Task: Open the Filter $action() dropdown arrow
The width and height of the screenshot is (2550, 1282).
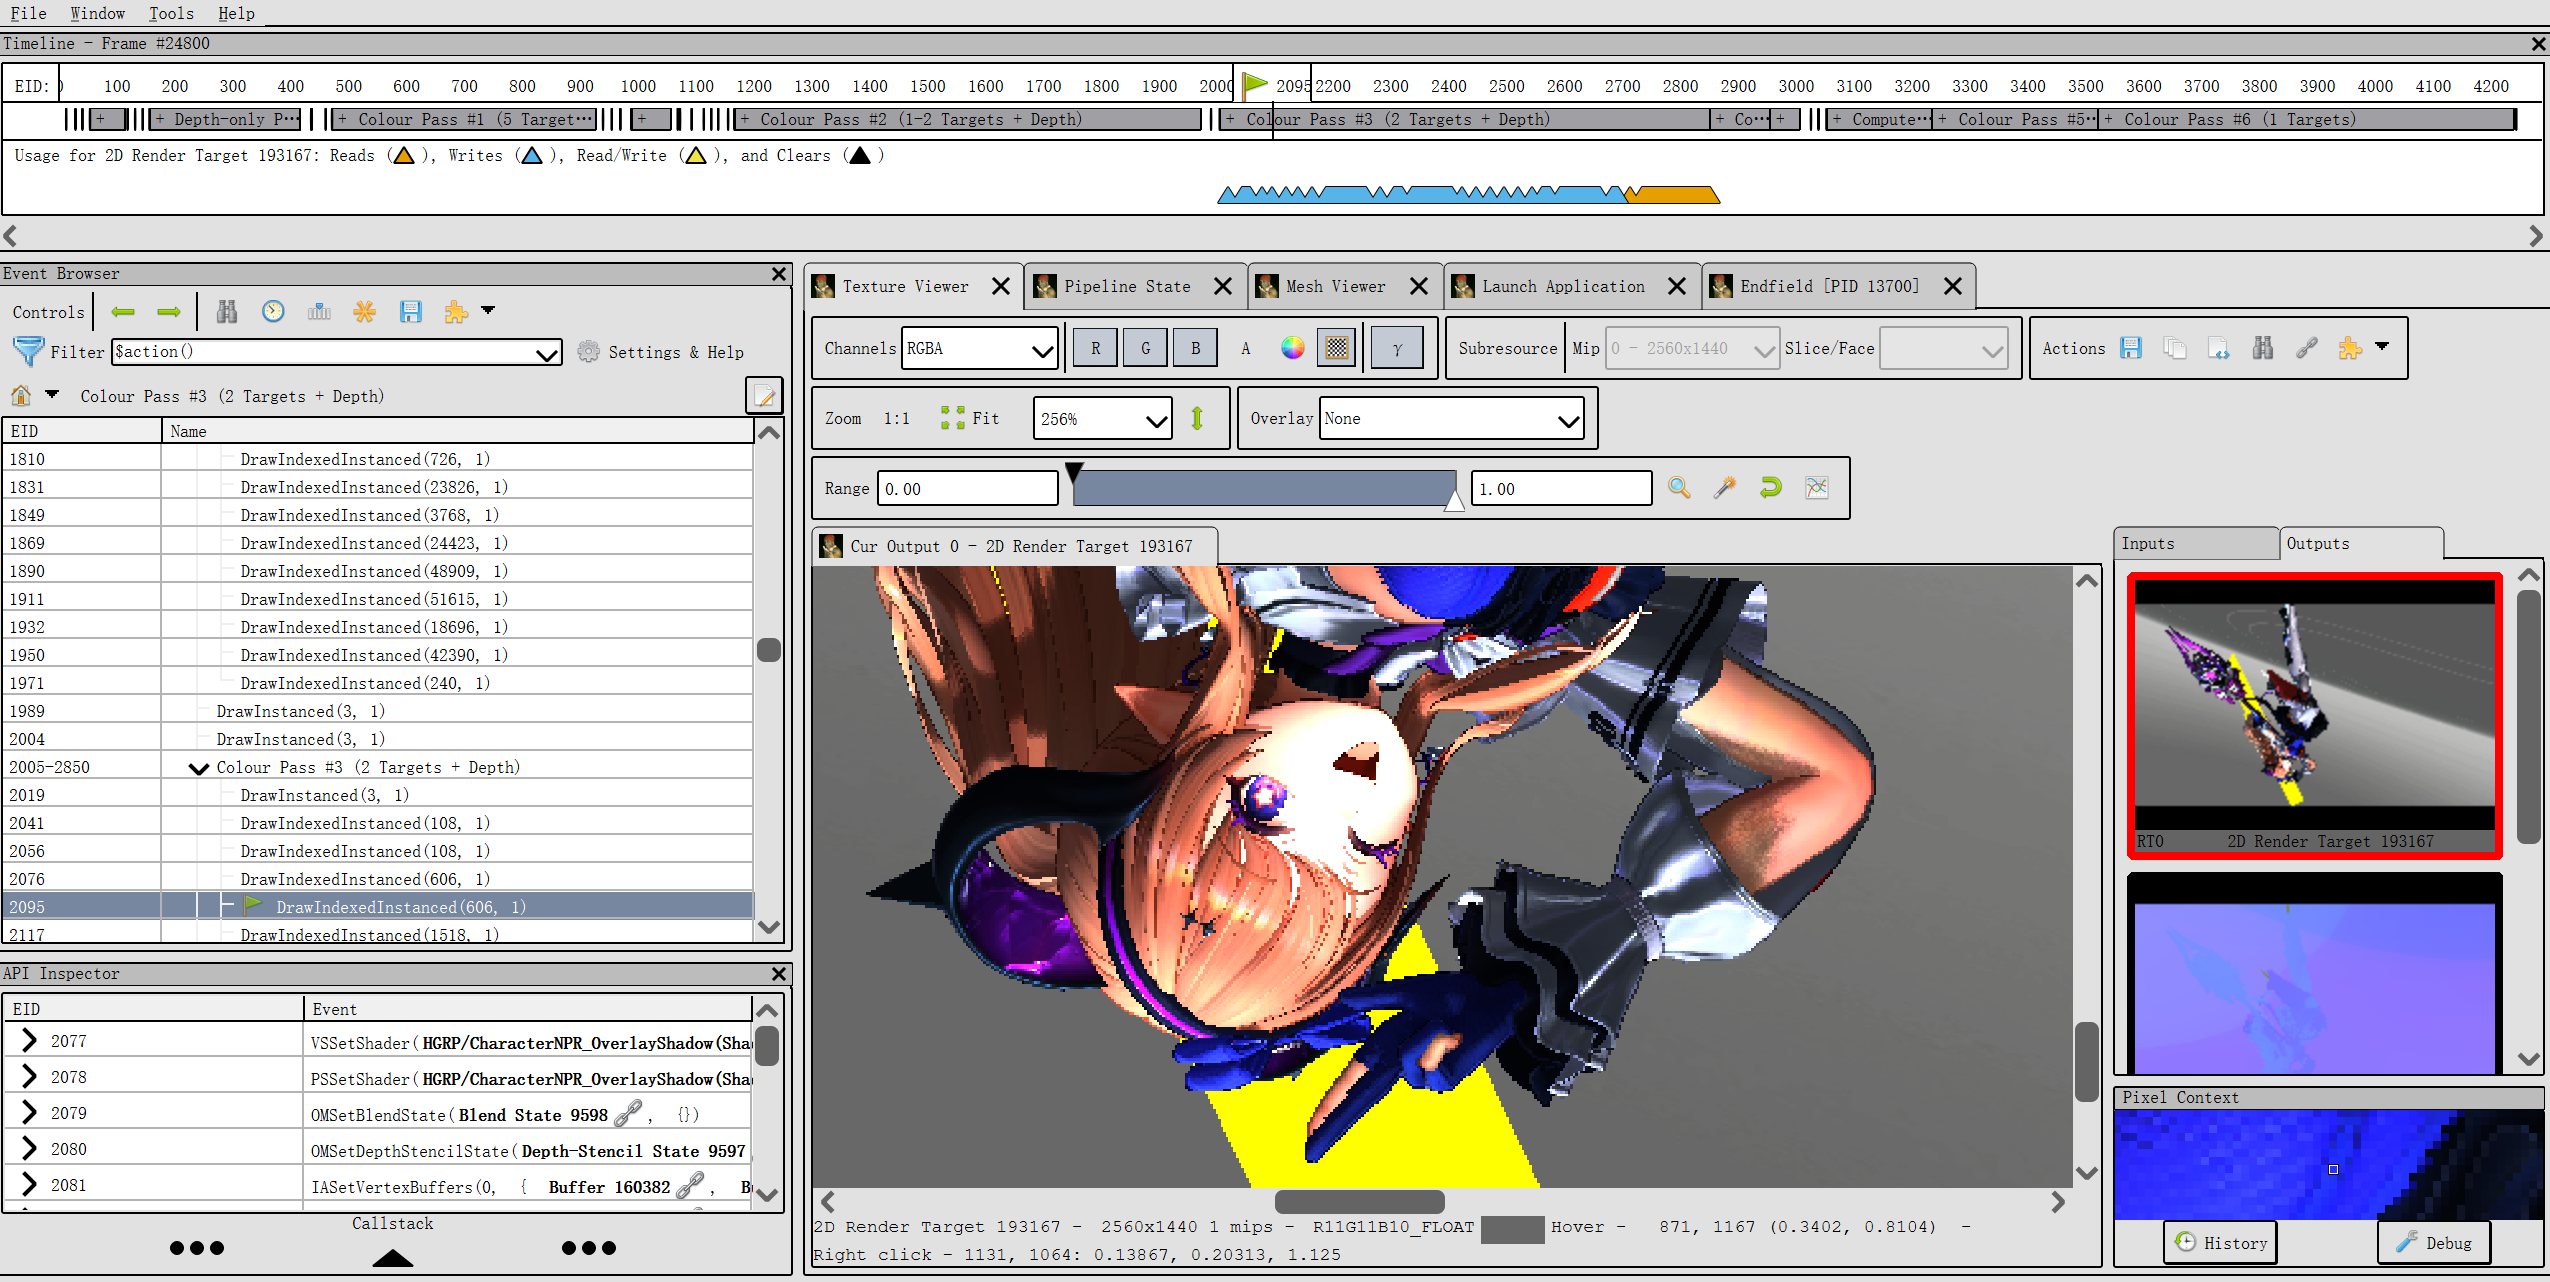Action: (547, 352)
